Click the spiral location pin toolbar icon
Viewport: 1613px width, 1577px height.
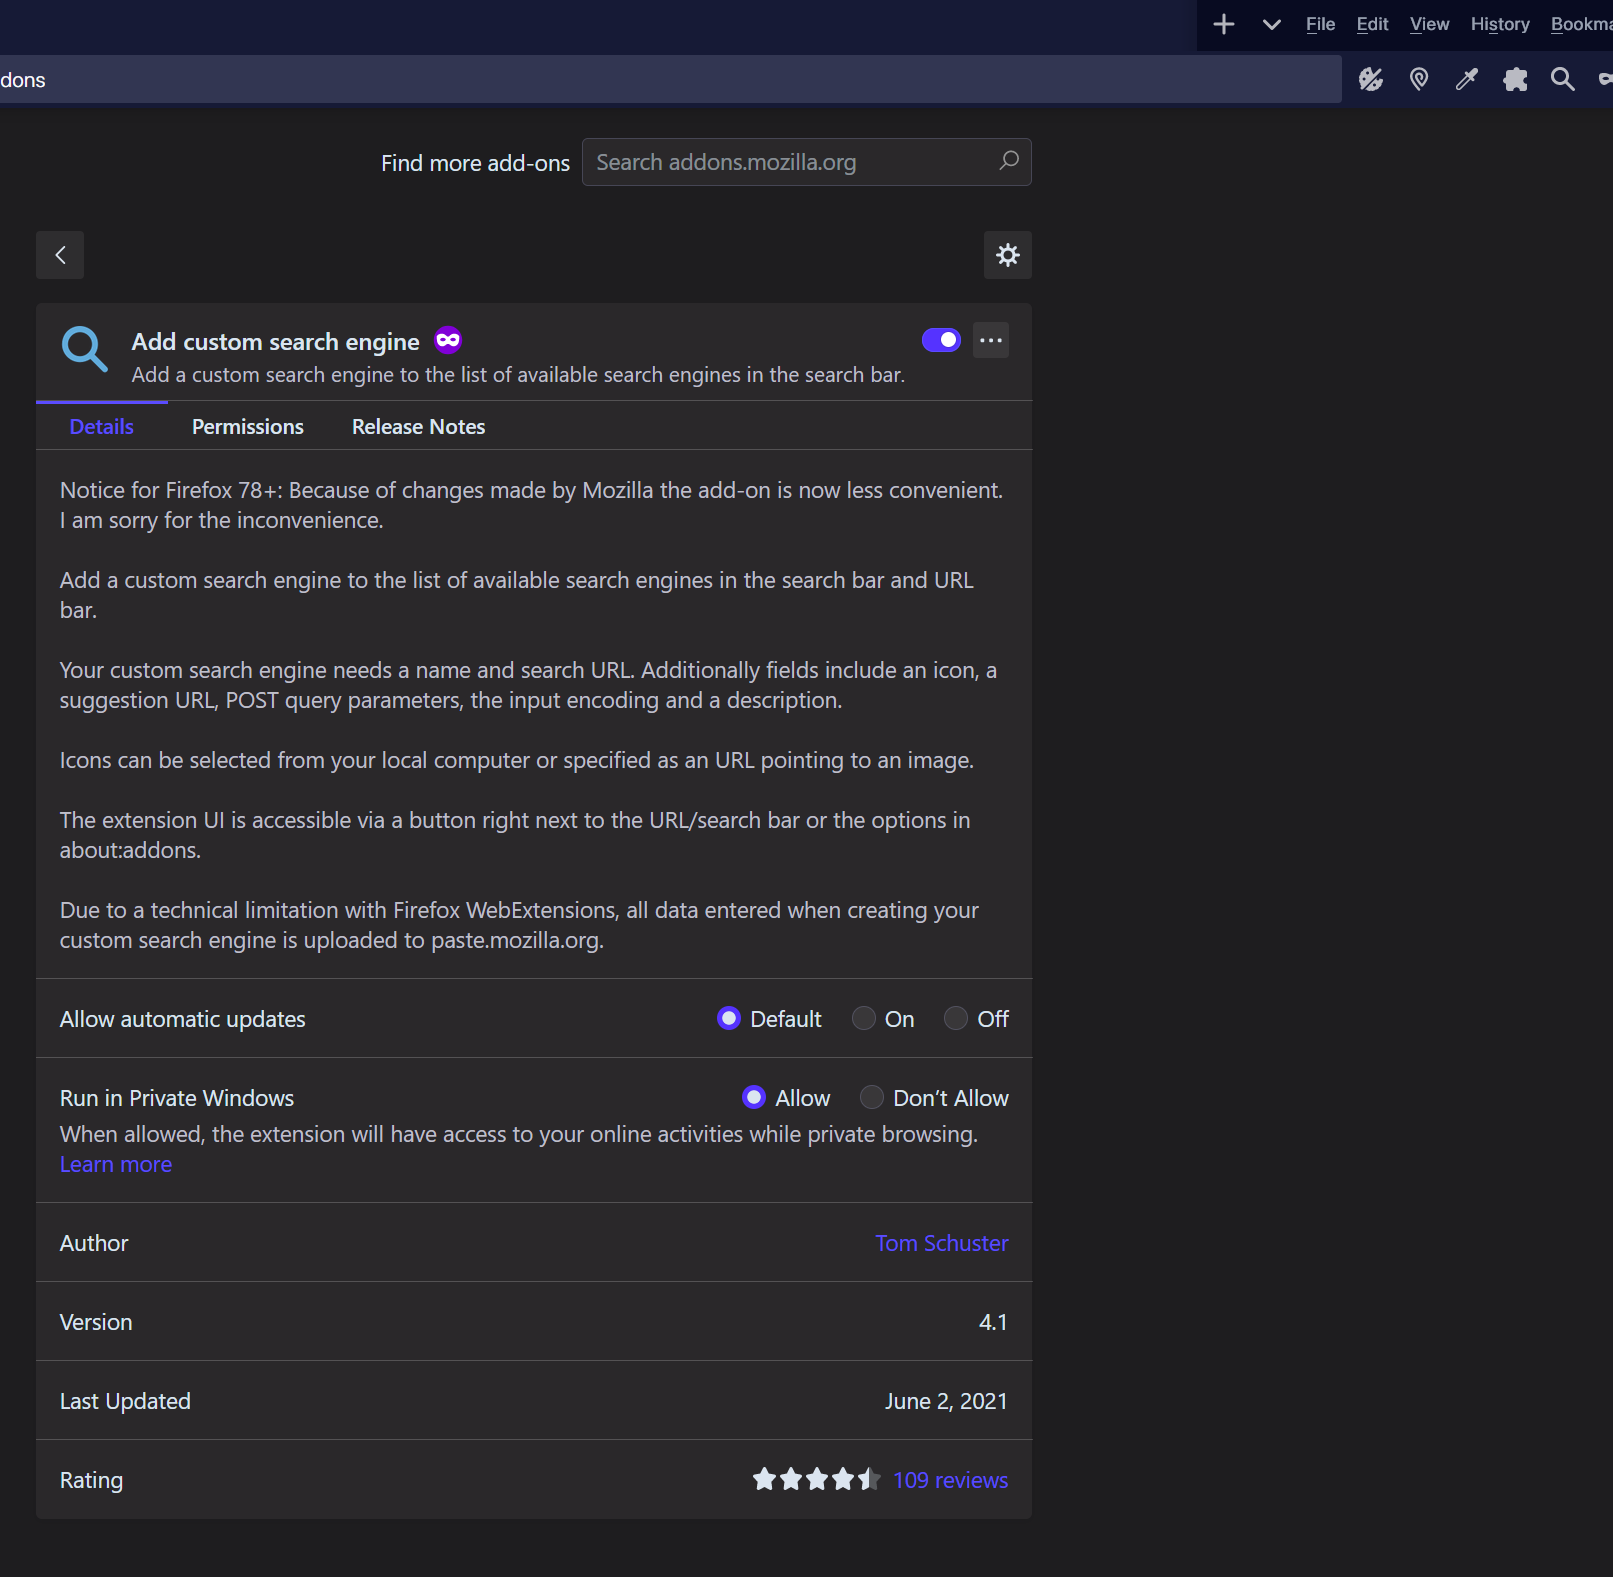tap(1418, 79)
